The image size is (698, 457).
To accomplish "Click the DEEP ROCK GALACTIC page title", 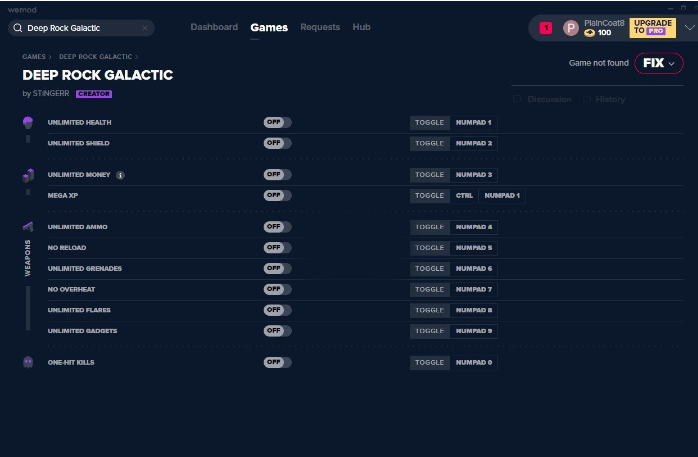I will (x=97, y=75).
